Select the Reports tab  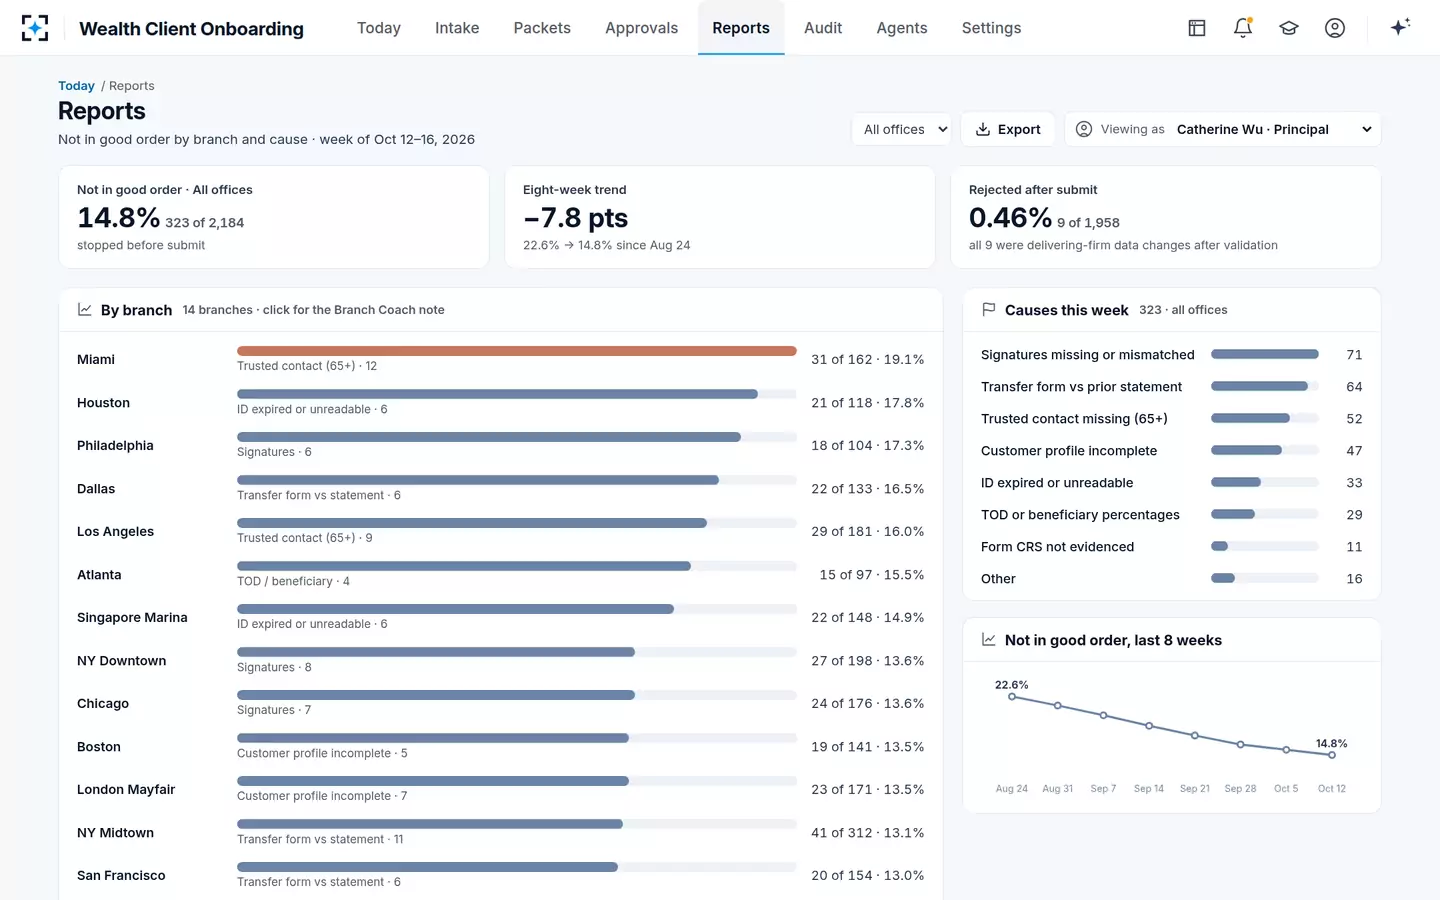(741, 28)
